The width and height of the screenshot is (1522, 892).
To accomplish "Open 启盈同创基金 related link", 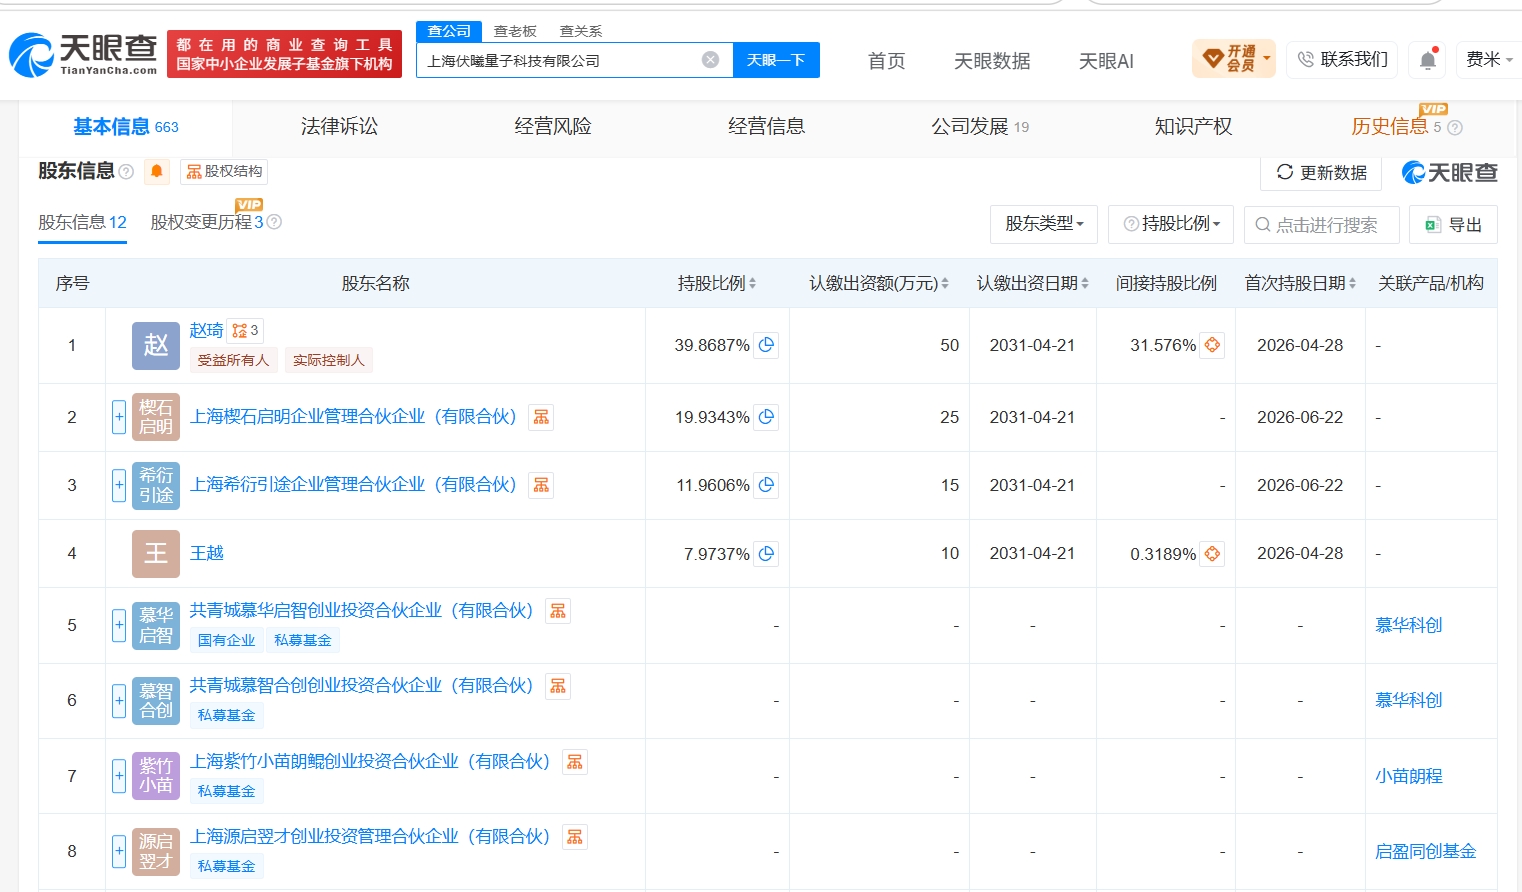I will (x=1426, y=851).
